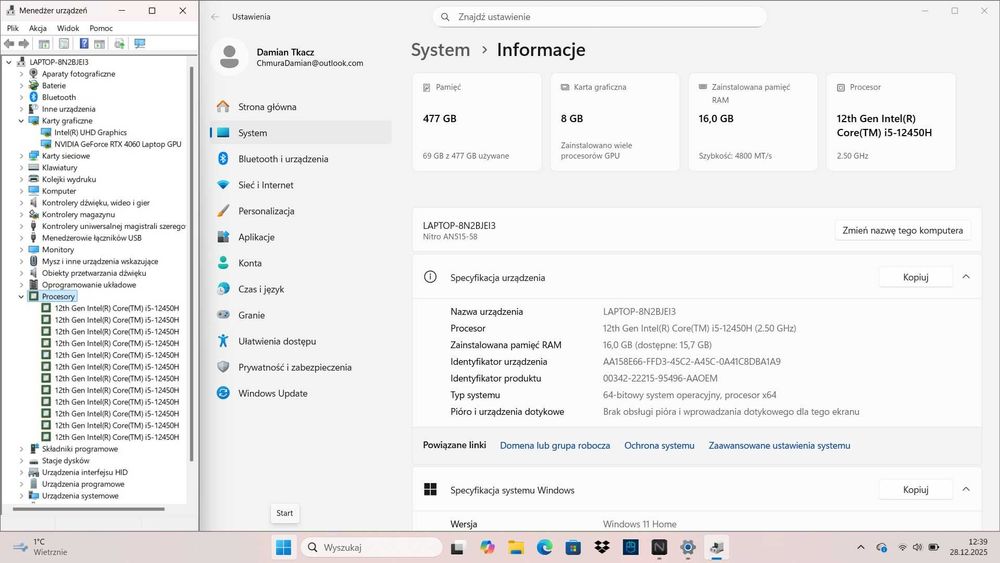
Task: Click the blue question-mark Help toolbar icon
Action: point(84,43)
